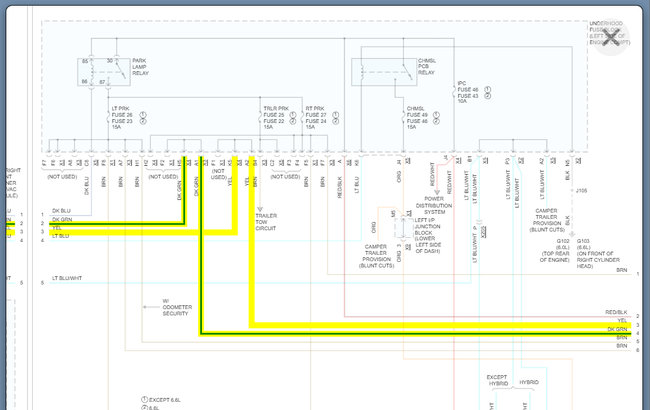Click the LEFT I/P JUNCTION BLOCK label
650x410 pixels.
[427, 235]
